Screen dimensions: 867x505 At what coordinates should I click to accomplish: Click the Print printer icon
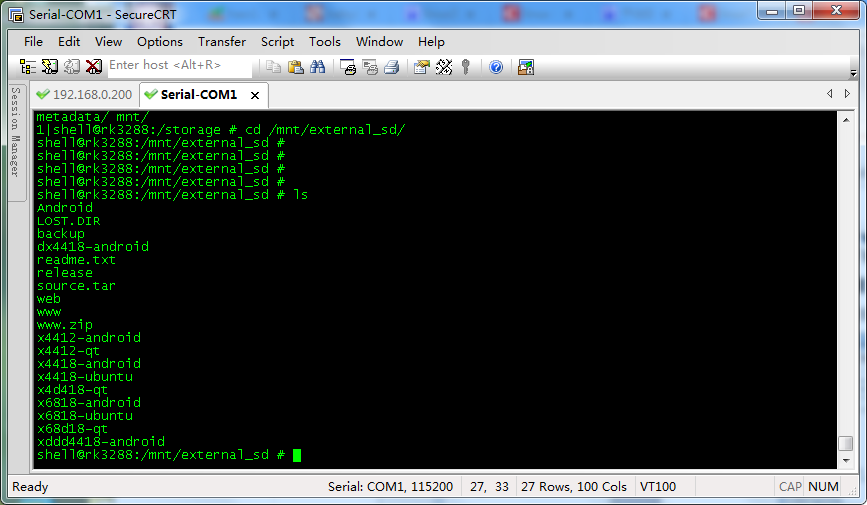point(392,67)
